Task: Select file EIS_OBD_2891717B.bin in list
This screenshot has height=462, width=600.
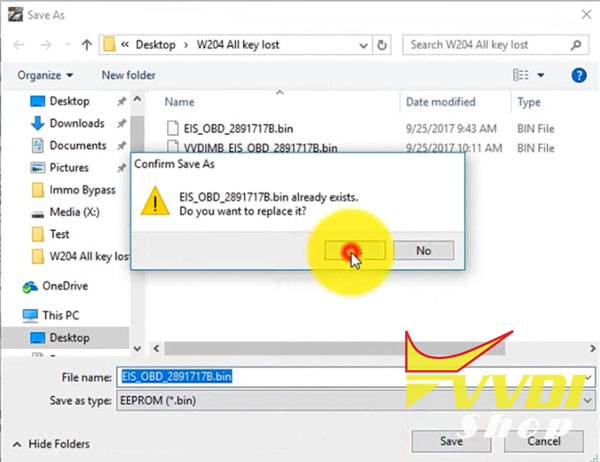Action: coord(238,129)
